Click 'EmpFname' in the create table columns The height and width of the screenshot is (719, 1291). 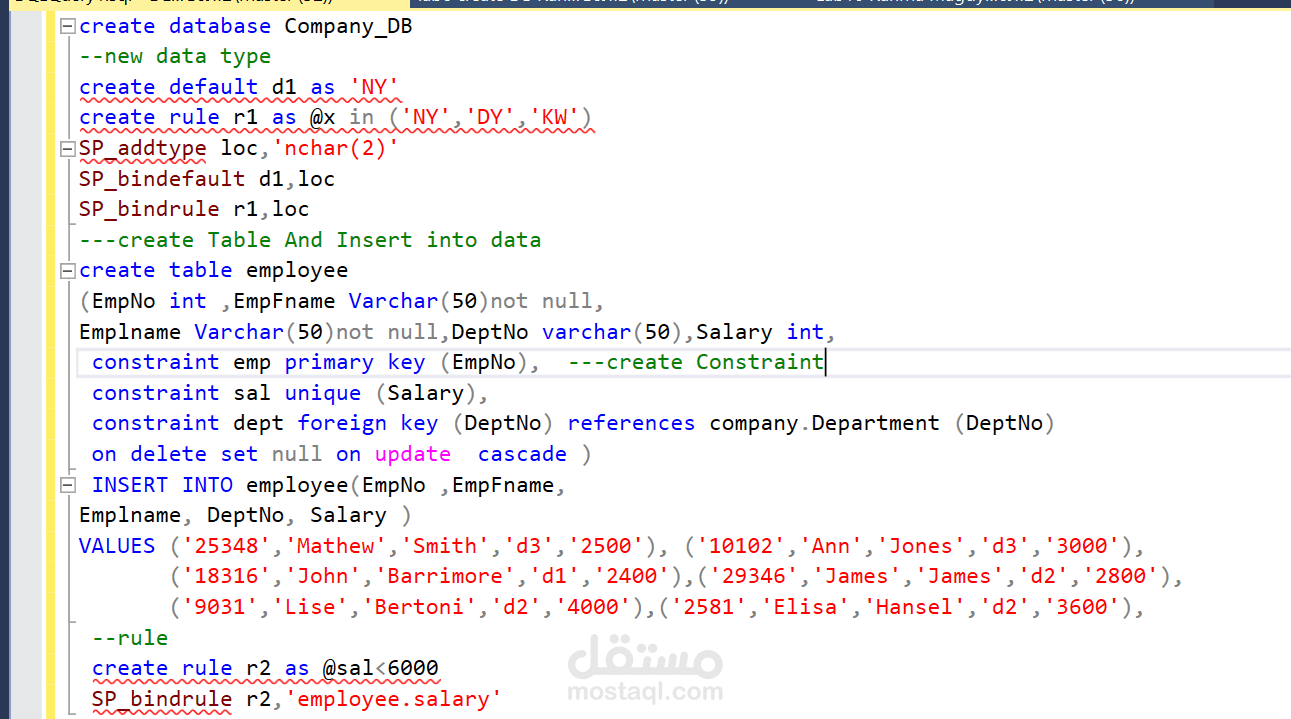pyautogui.click(x=284, y=301)
